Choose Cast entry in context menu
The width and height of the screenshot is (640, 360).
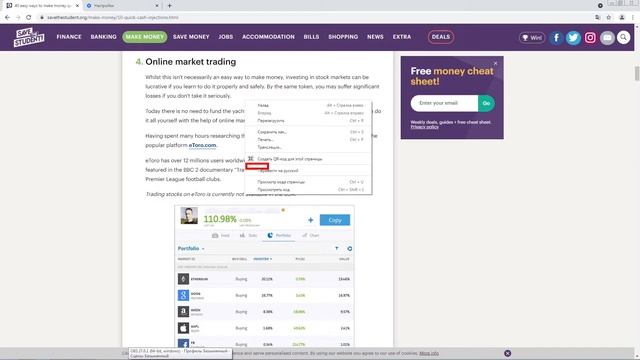tap(308, 147)
